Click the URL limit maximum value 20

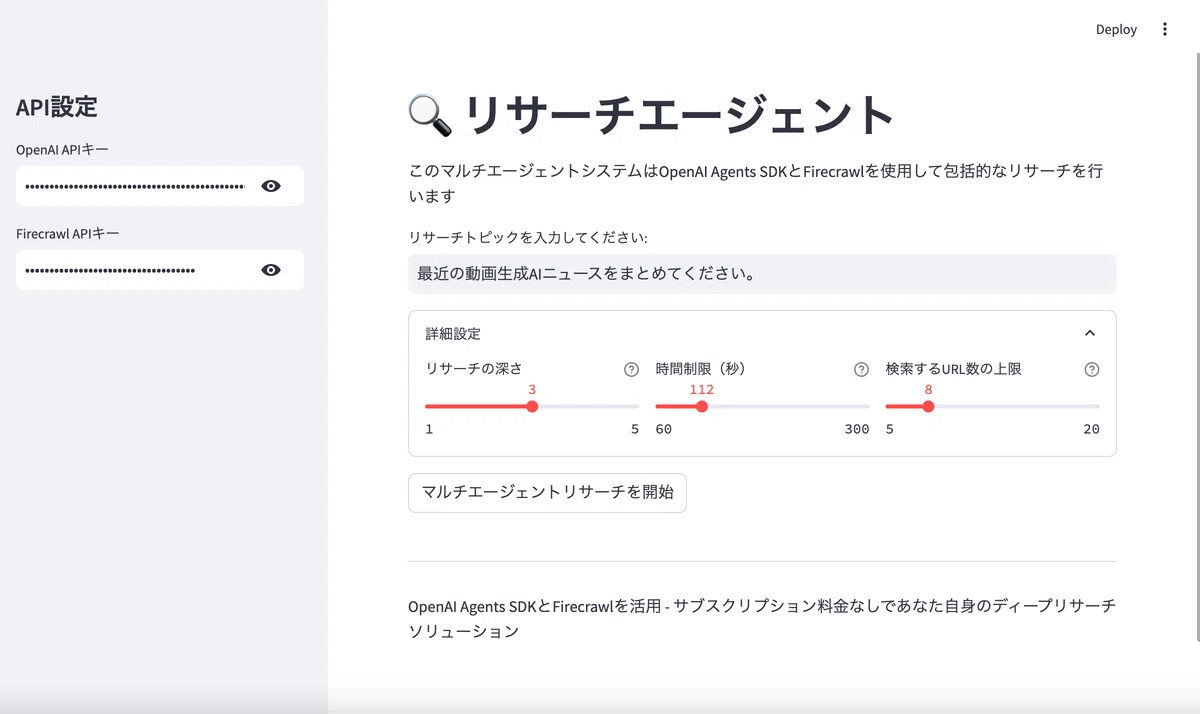pos(1091,429)
